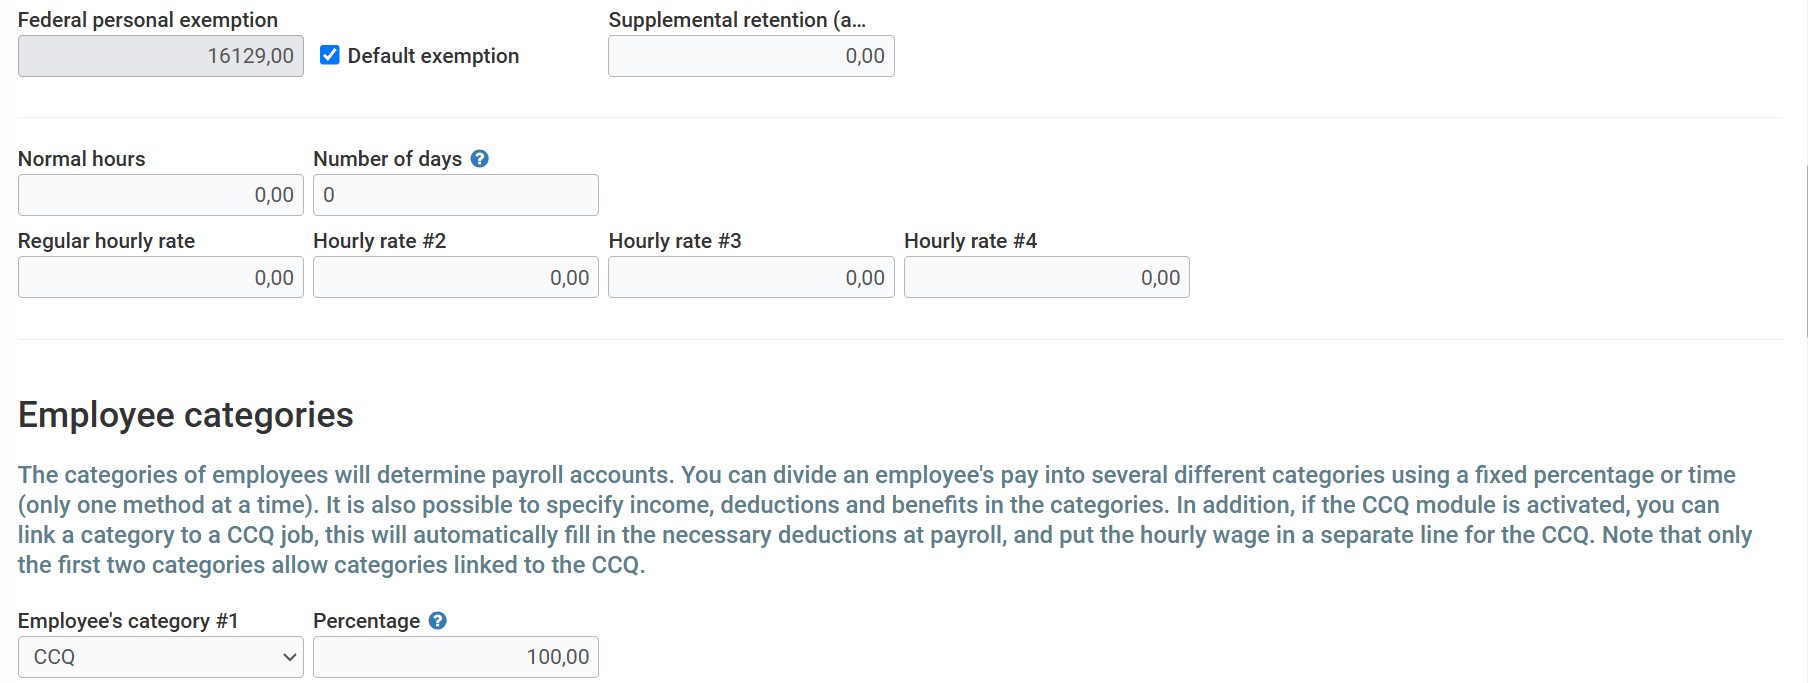
Task: Focus the Supplemental retention input field
Action: (751, 56)
